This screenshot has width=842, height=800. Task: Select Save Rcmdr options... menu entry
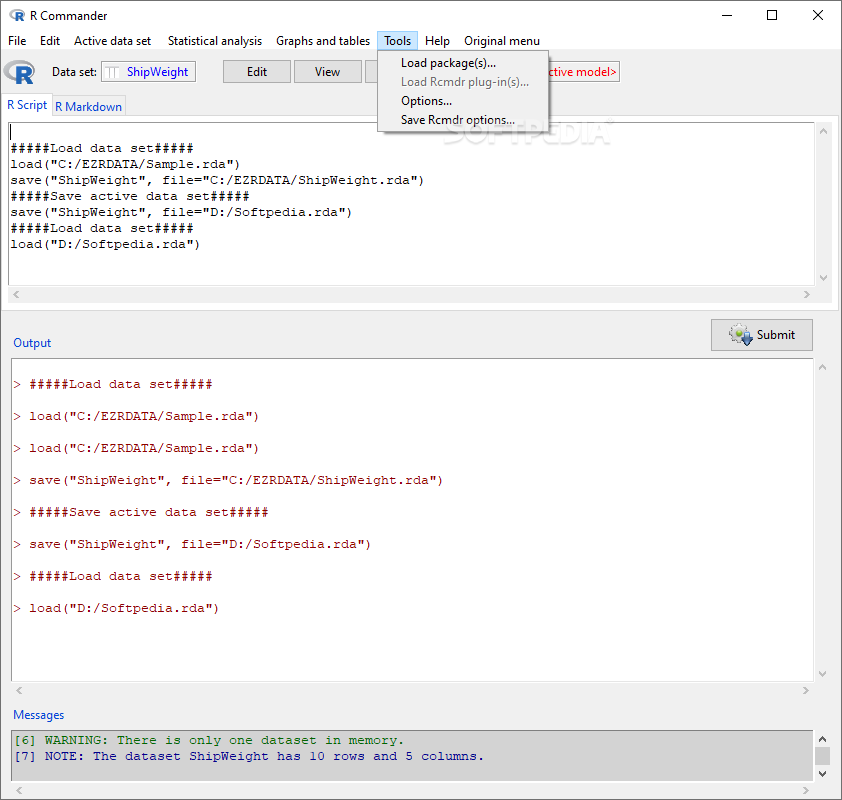click(463, 120)
